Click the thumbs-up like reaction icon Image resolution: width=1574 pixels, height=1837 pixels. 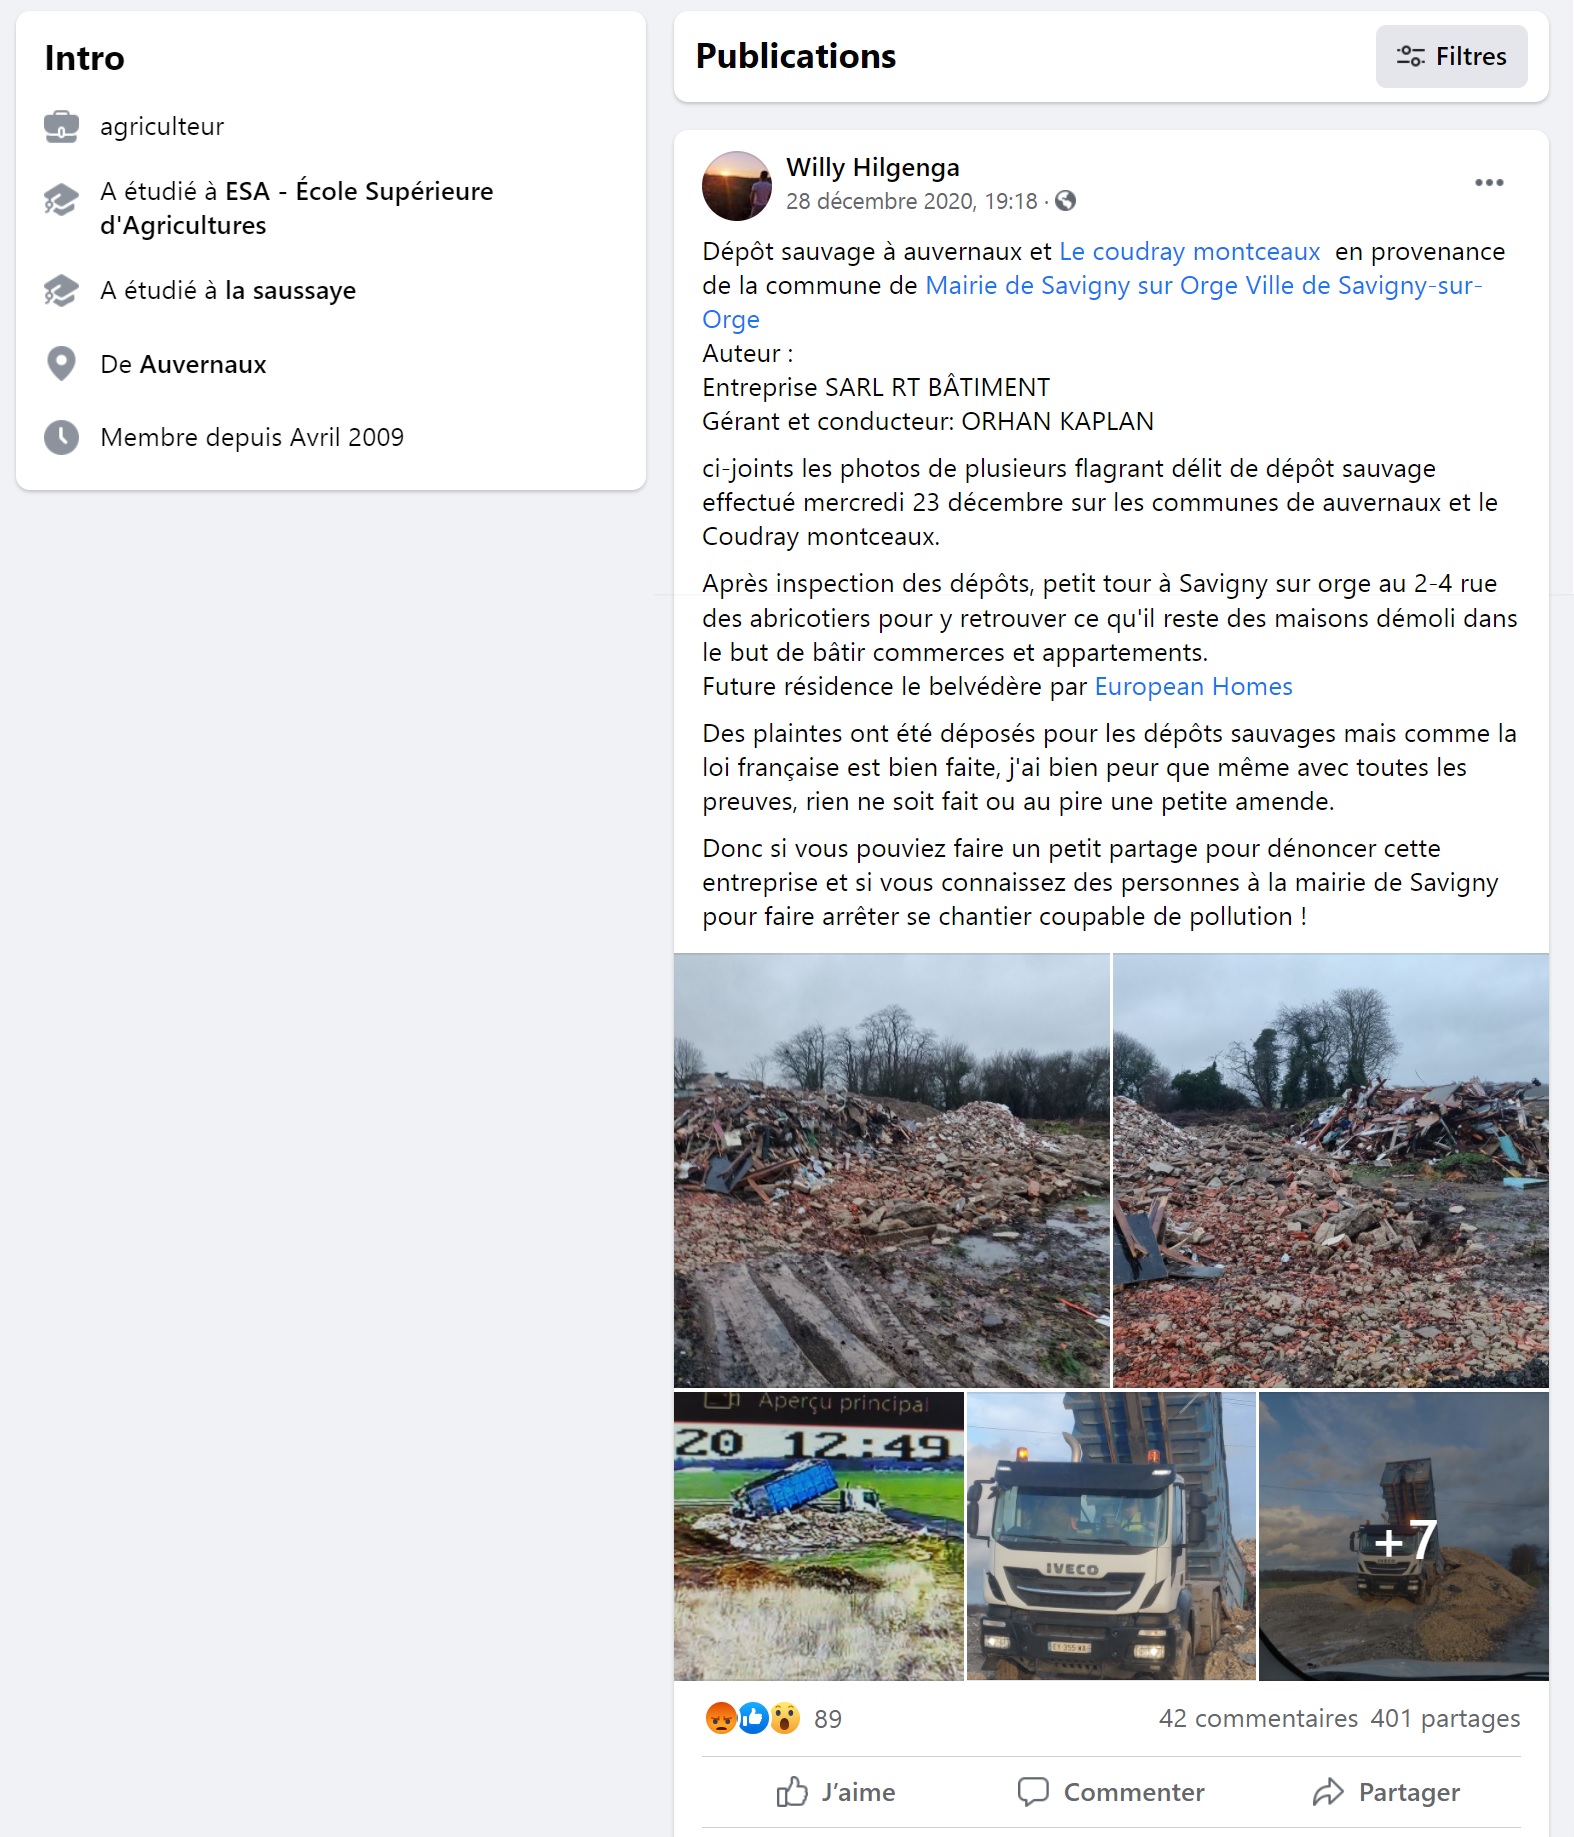[x=753, y=1718]
